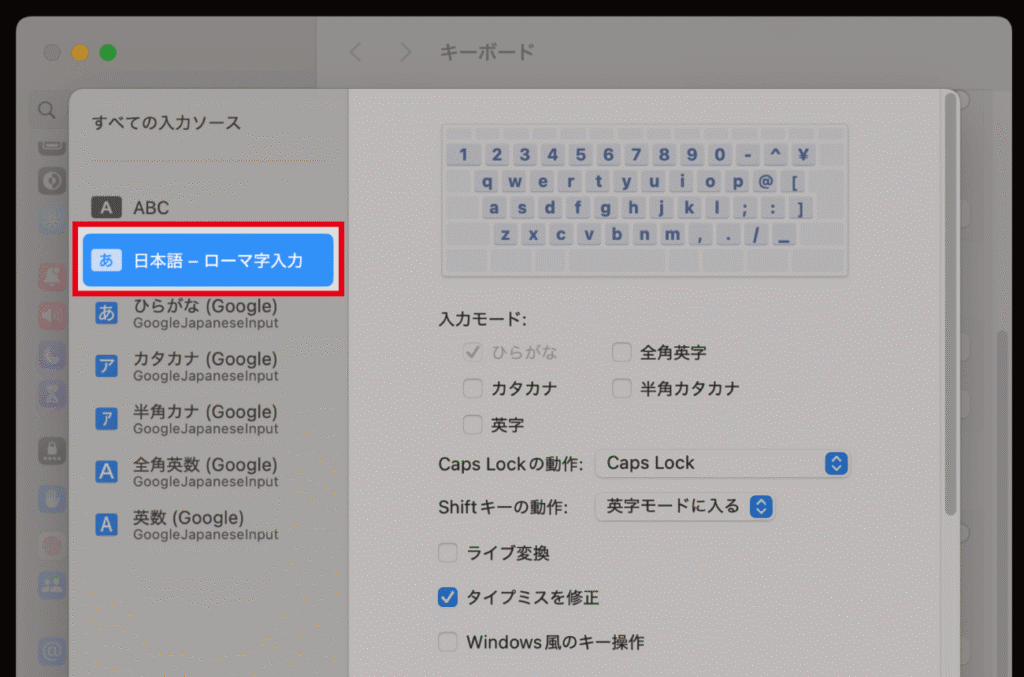
Task: Open Notifications bell icon in sidebar
Action: (x=51, y=277)
